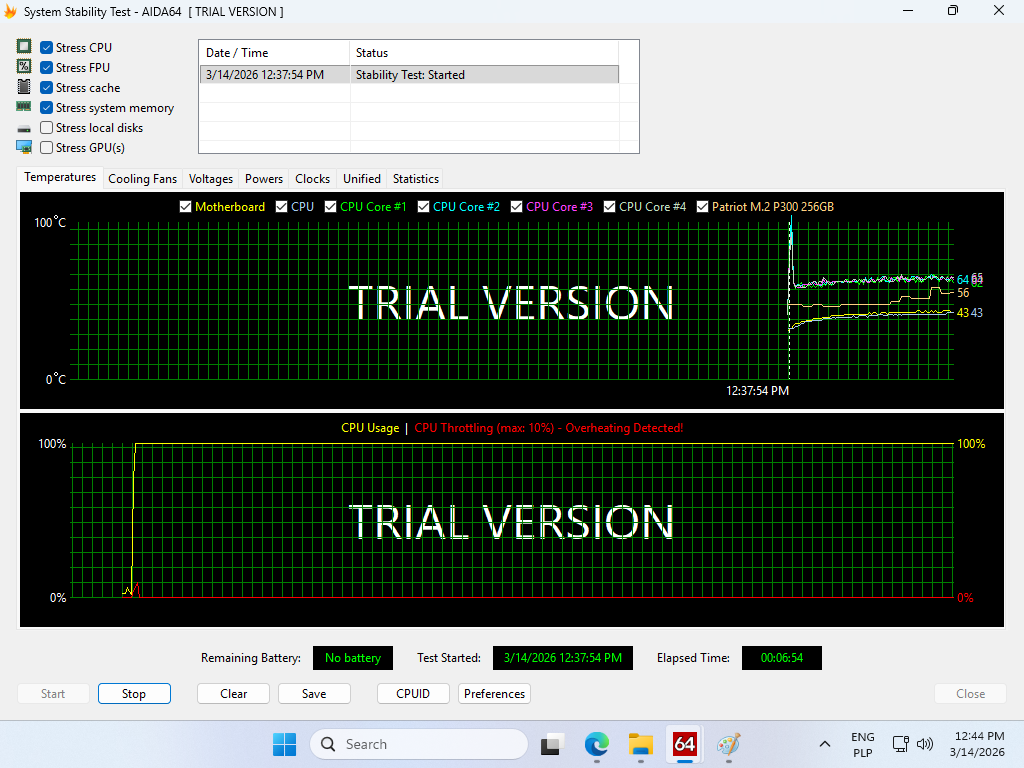This screenshot has width=1024, height=768.
Task: Uncheck the Stress CPU checkbox
Action: coord(46,47)
